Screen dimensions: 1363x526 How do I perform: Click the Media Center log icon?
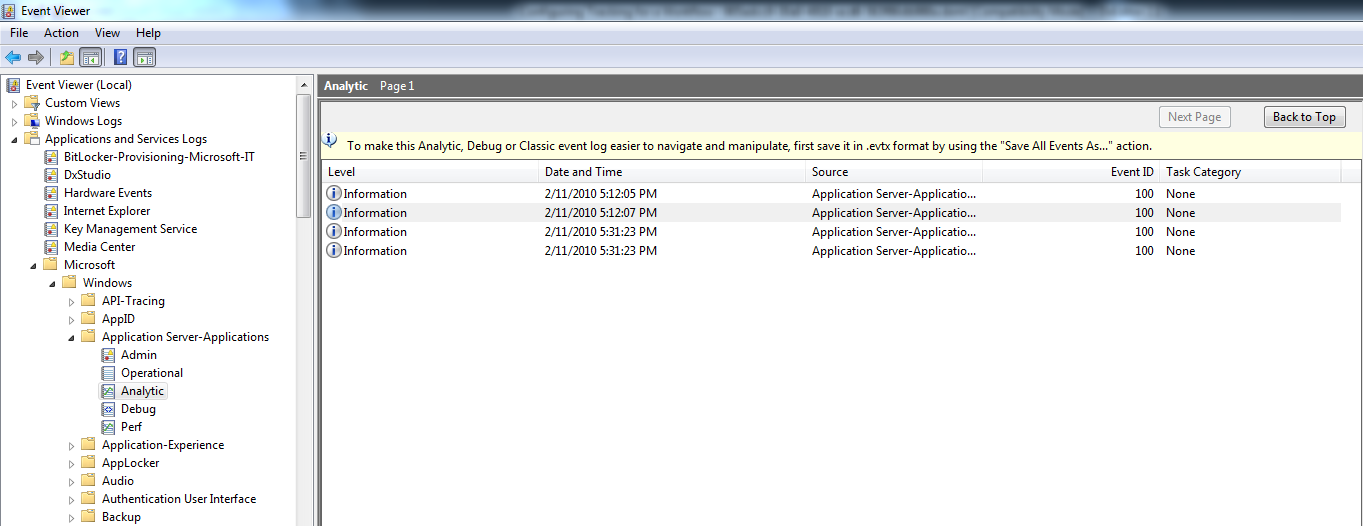pos(51,247)
